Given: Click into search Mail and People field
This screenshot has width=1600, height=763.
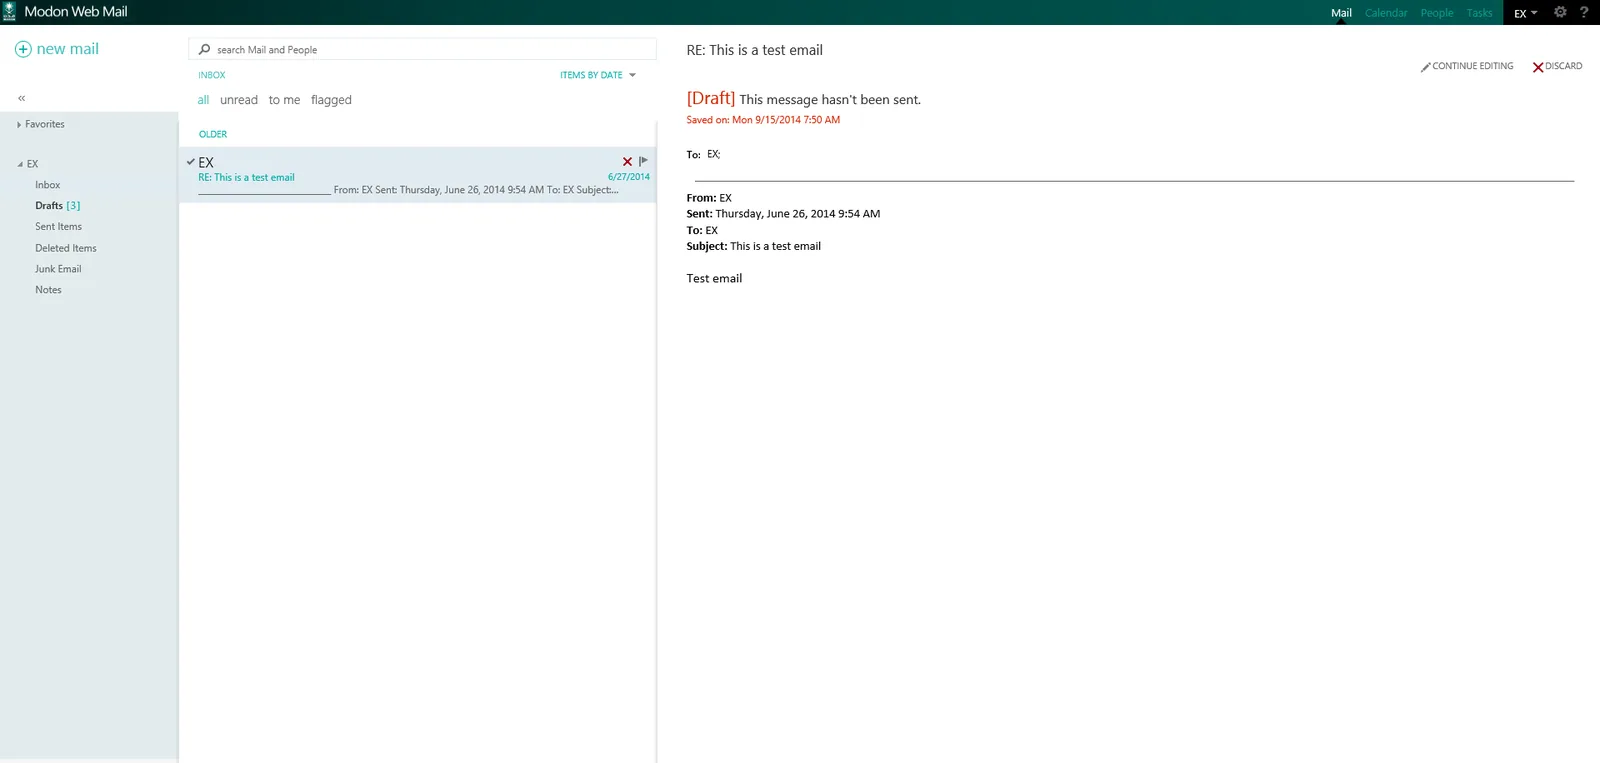Looking at the screenshot, I should pyautogui.click(x=422, y=49).
